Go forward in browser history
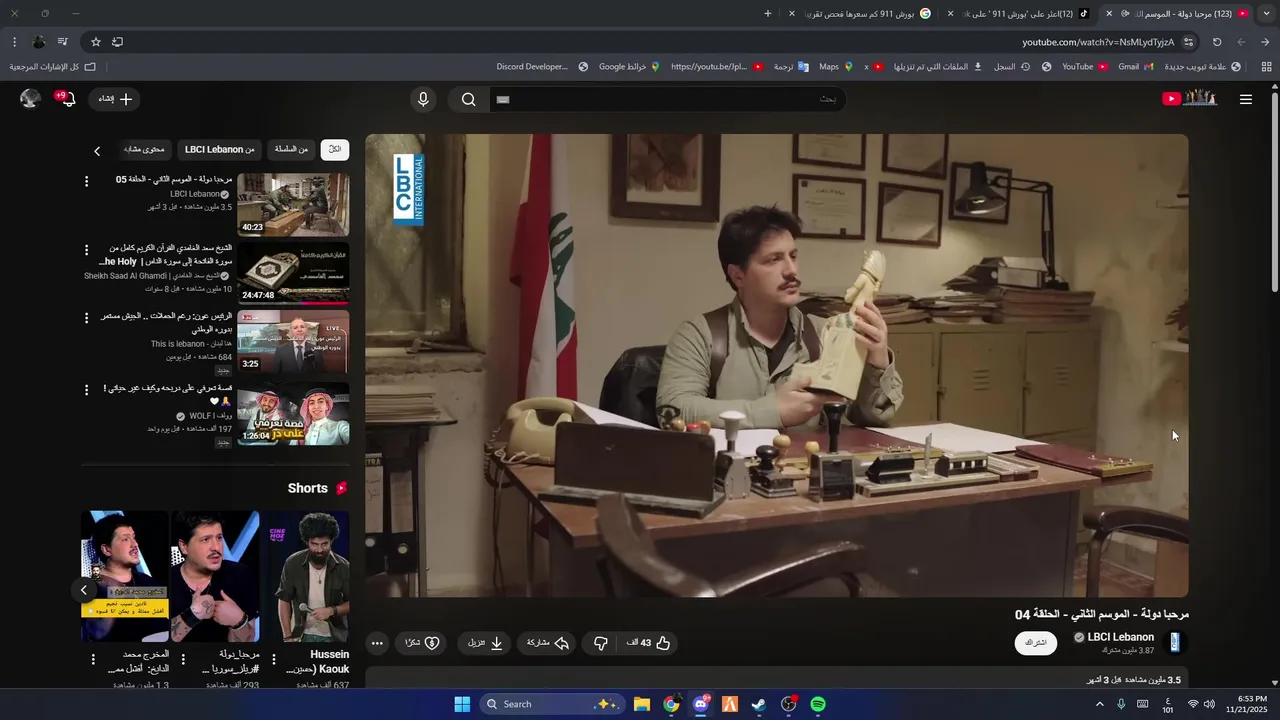The image size is (1280, 720). tap(1241, 42)
